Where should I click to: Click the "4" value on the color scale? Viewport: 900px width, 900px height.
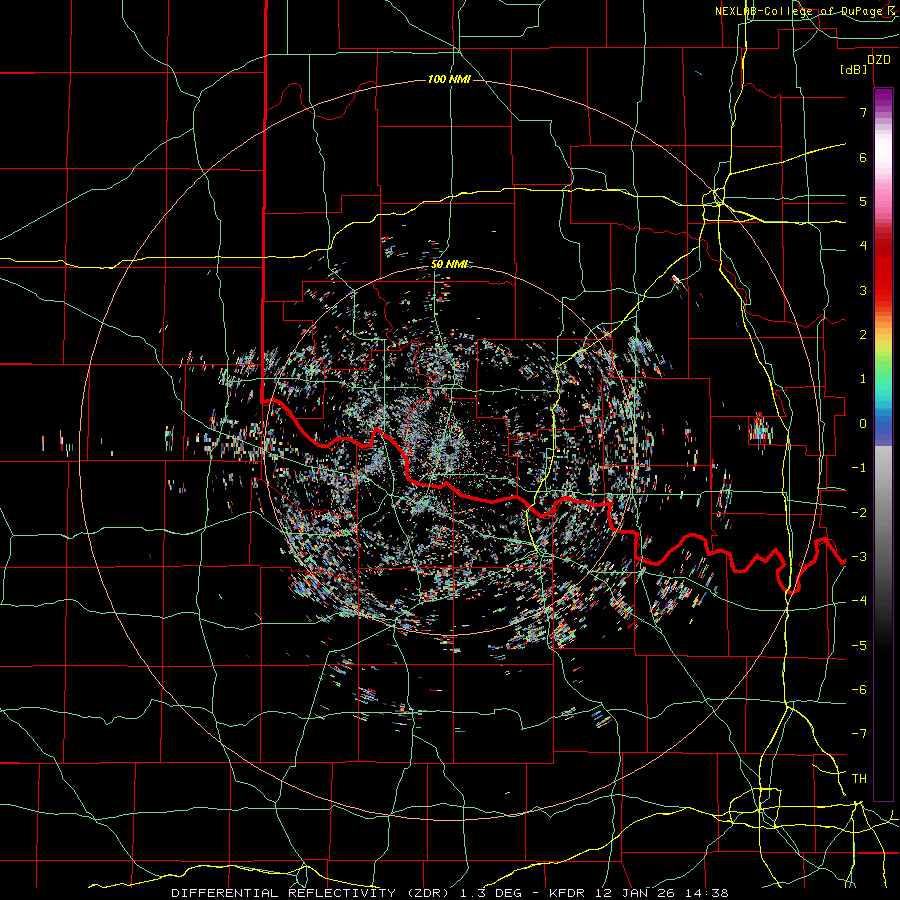[863, 246]
